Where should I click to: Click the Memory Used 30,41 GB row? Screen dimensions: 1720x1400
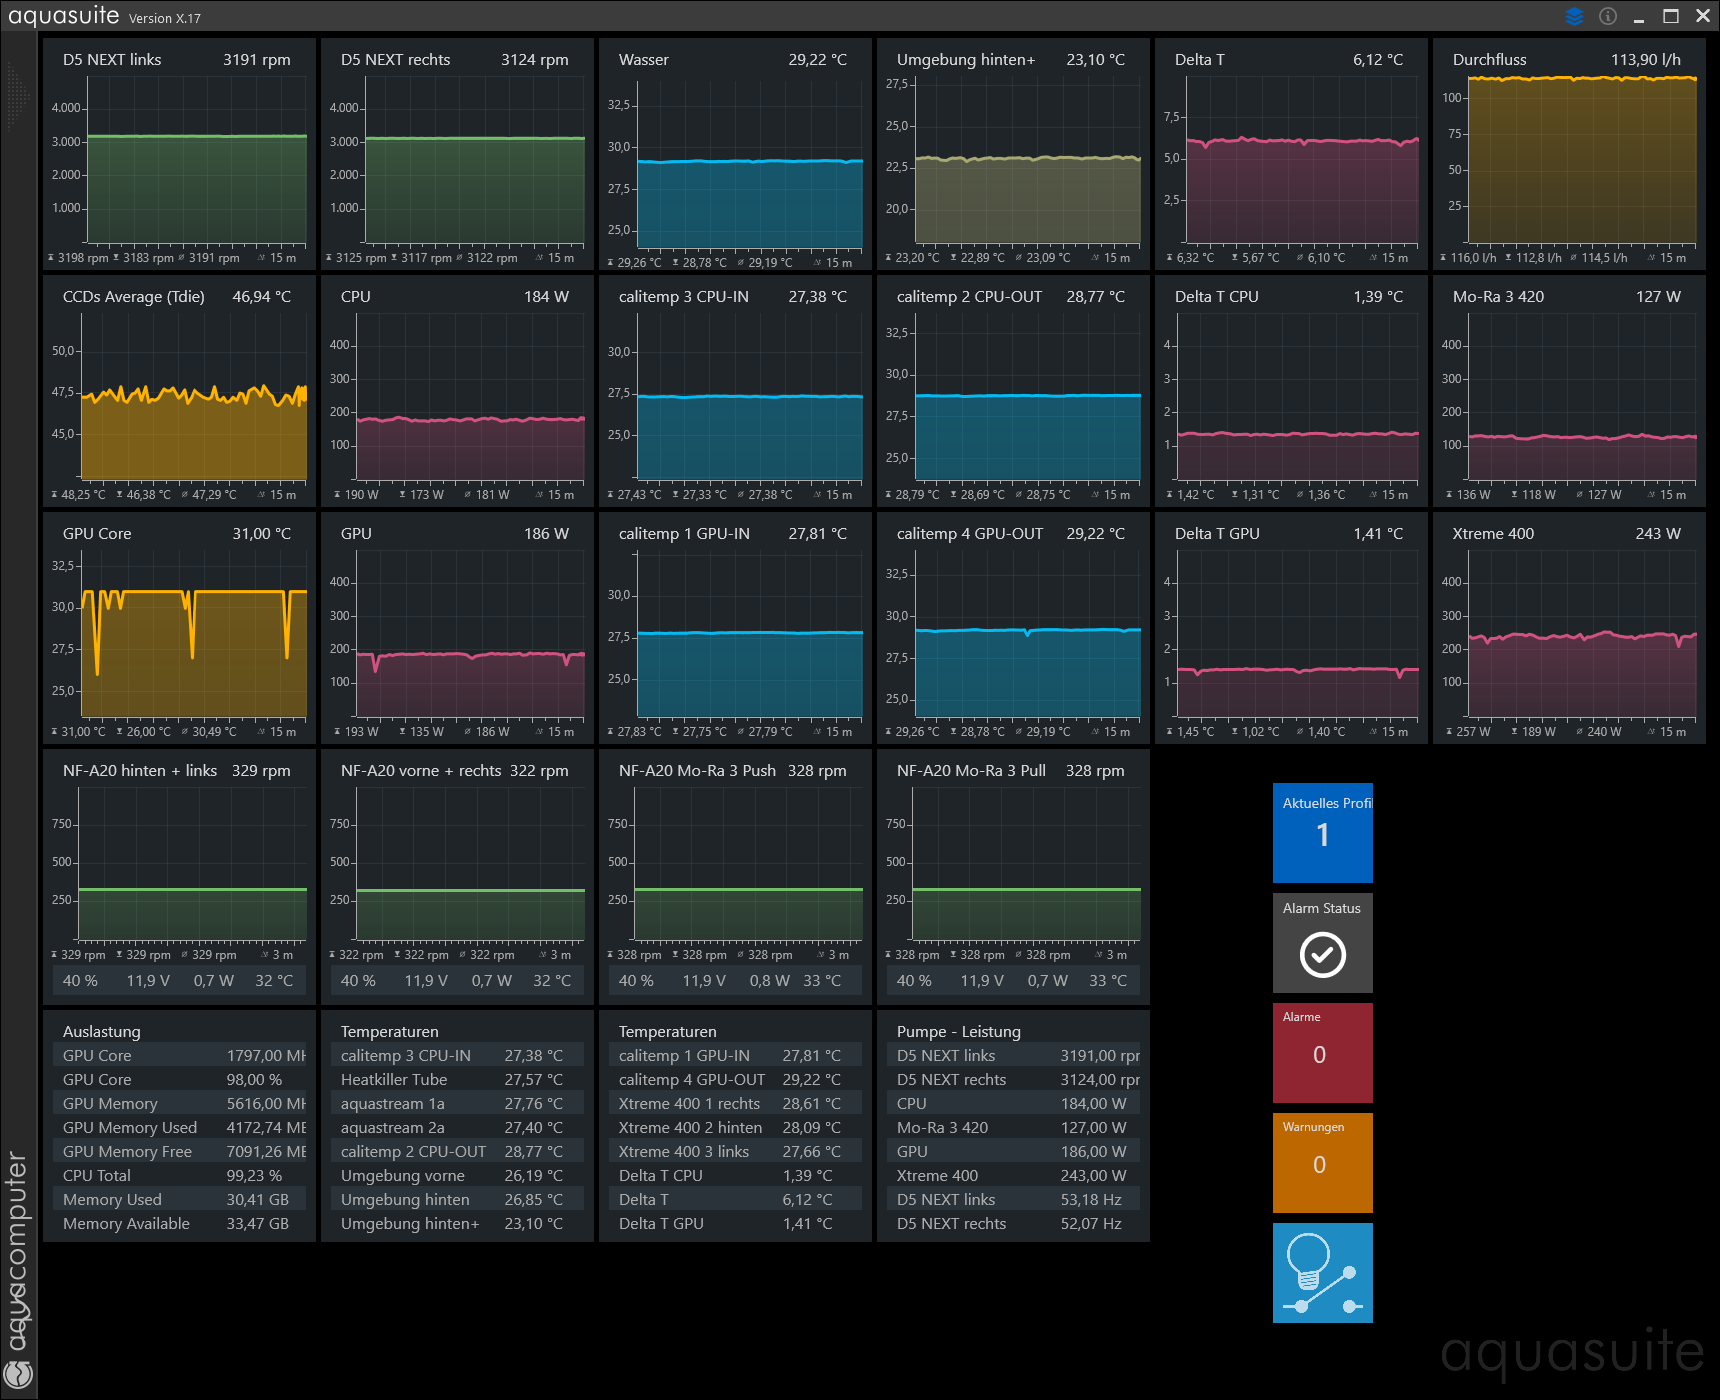coord(179,1199)
